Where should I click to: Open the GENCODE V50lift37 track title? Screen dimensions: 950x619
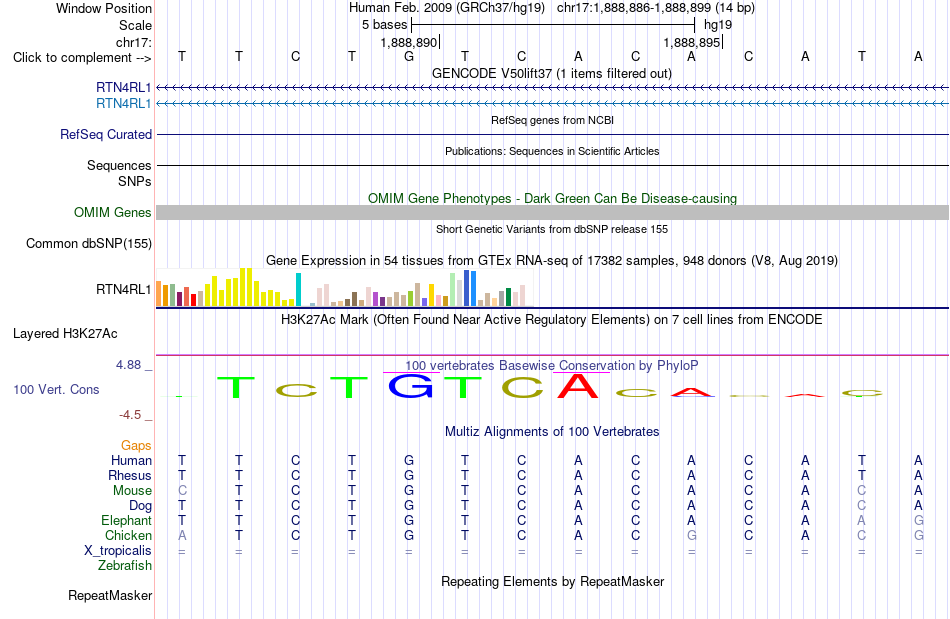tap(552, 73)
